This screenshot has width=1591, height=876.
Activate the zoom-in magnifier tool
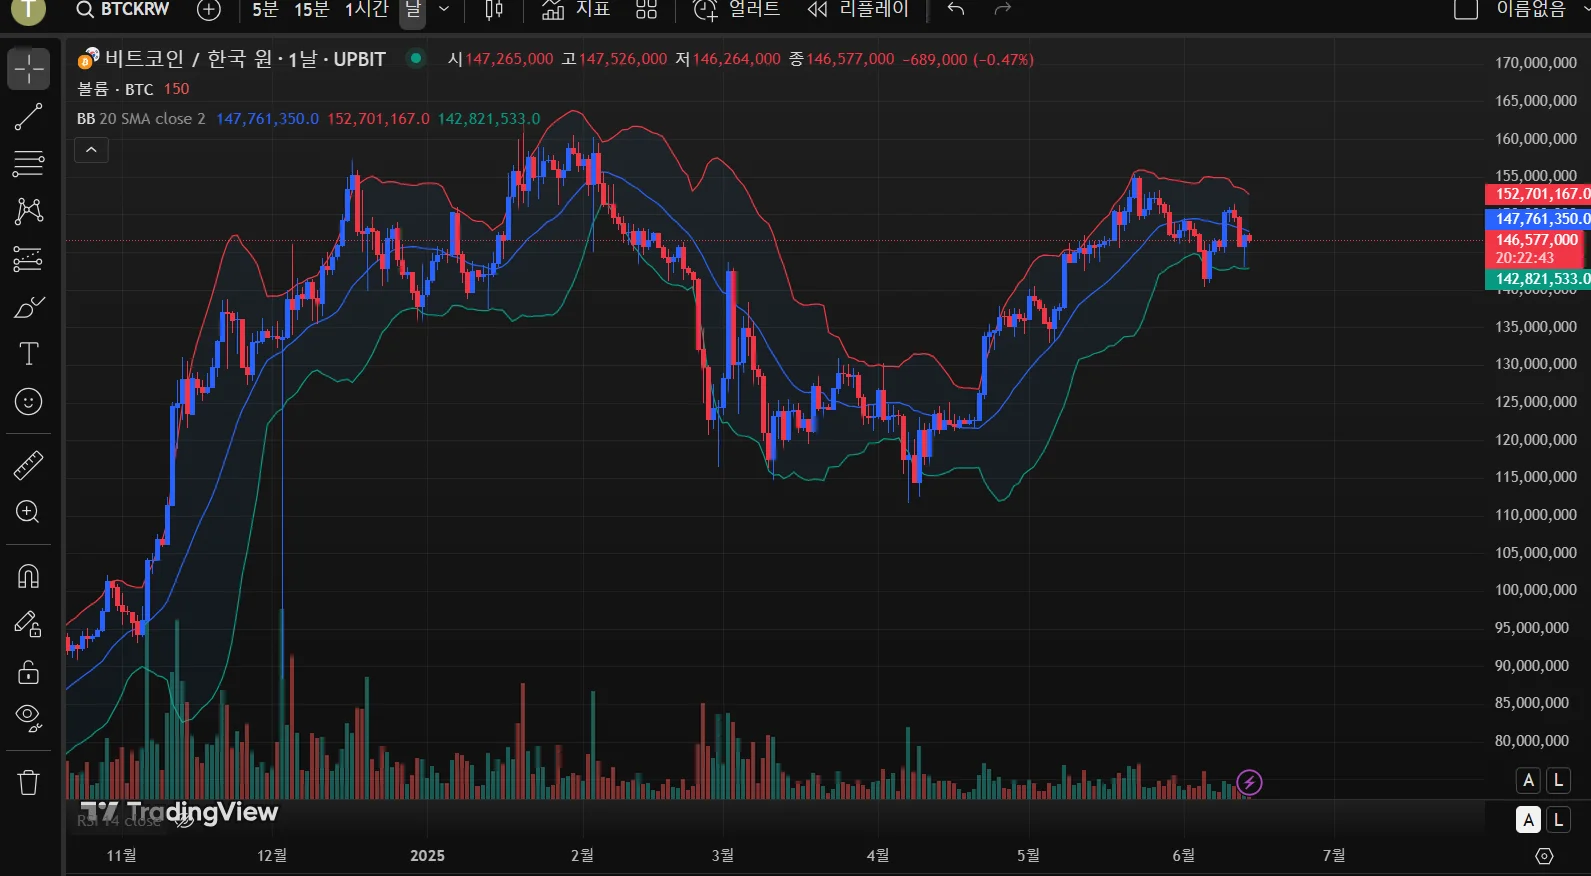tap(28, 512)
